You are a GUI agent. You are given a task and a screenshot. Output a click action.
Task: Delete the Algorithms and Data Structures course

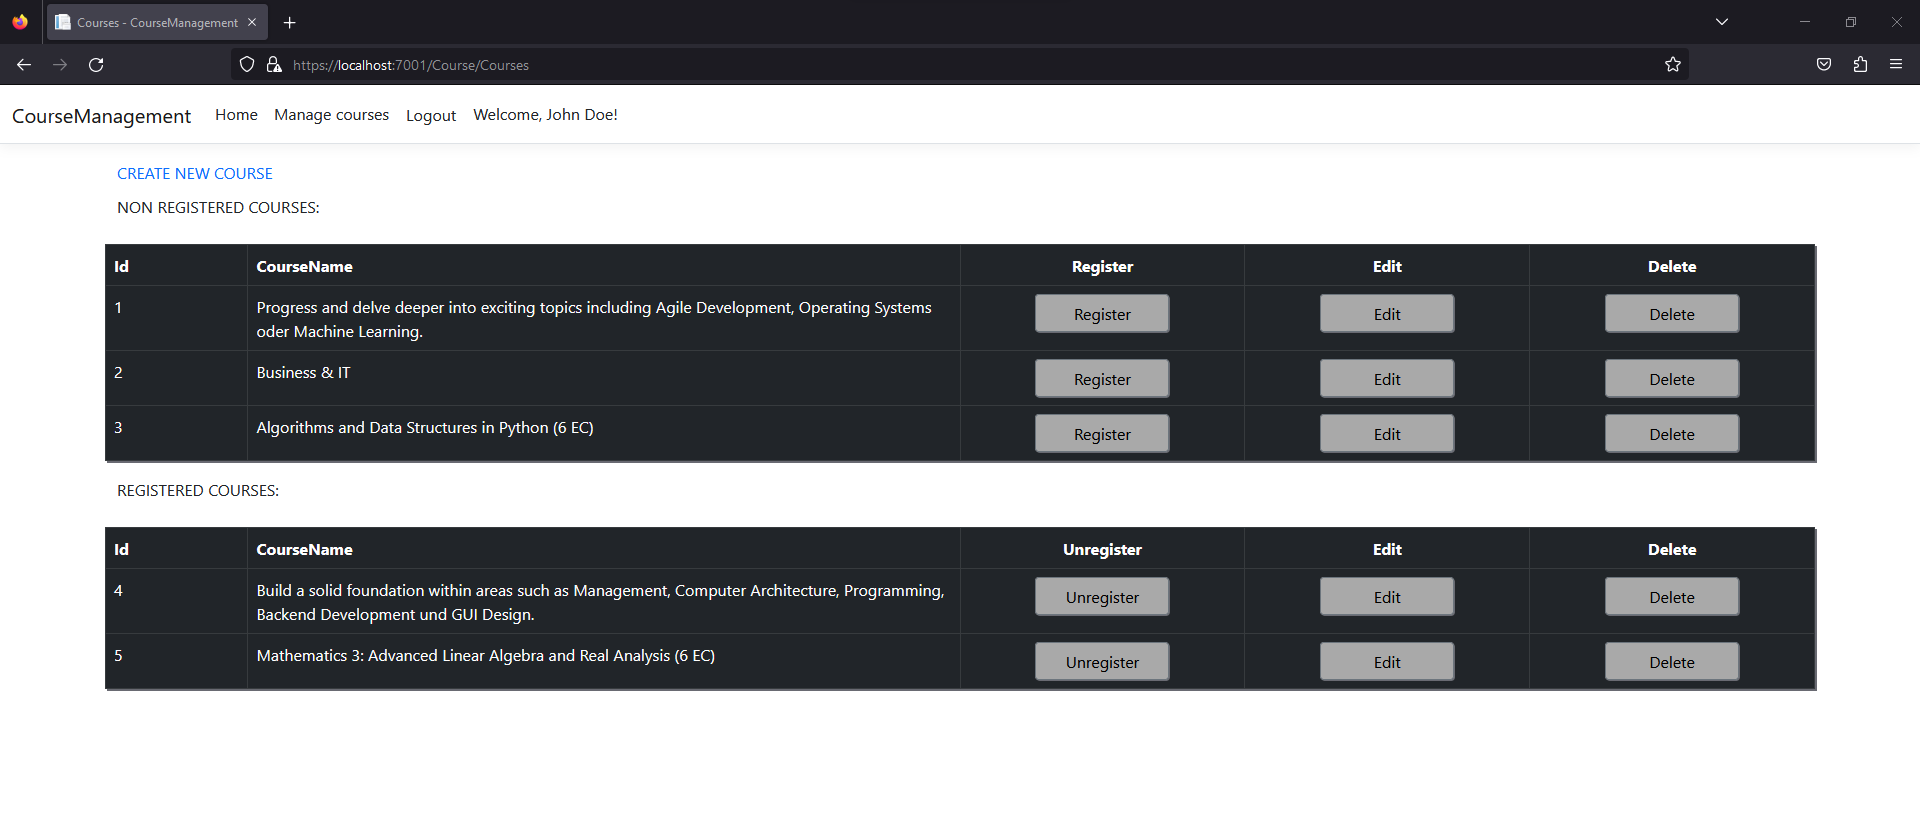click(1672, 434)
